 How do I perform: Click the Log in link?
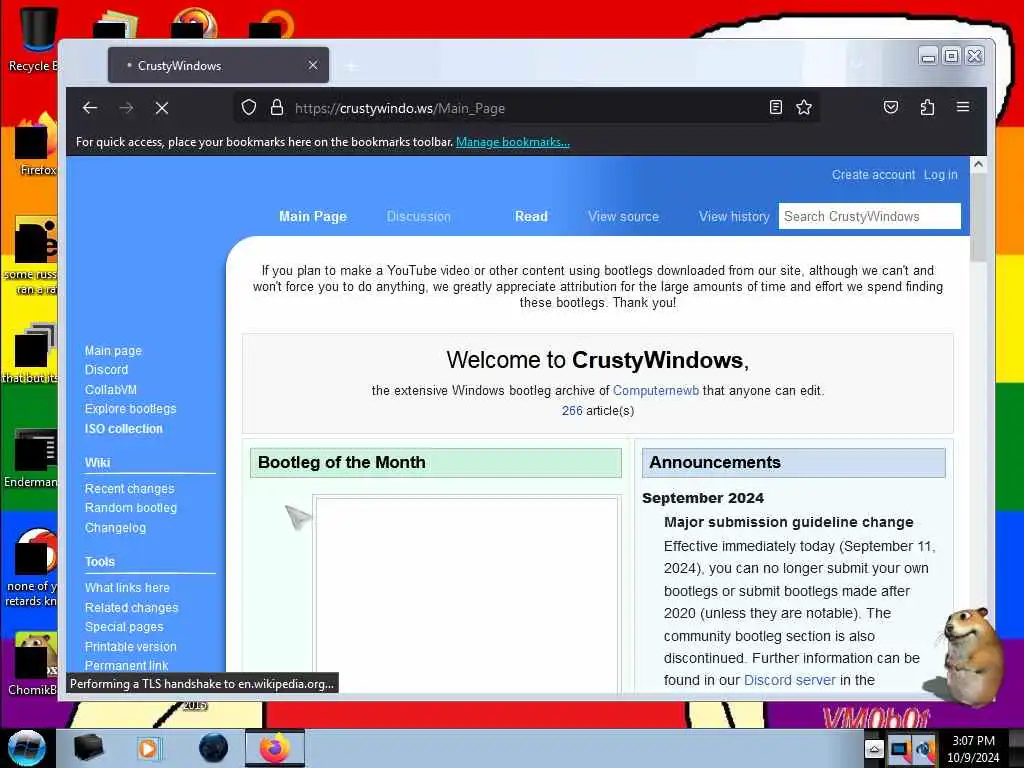click(x=940, y=174)
